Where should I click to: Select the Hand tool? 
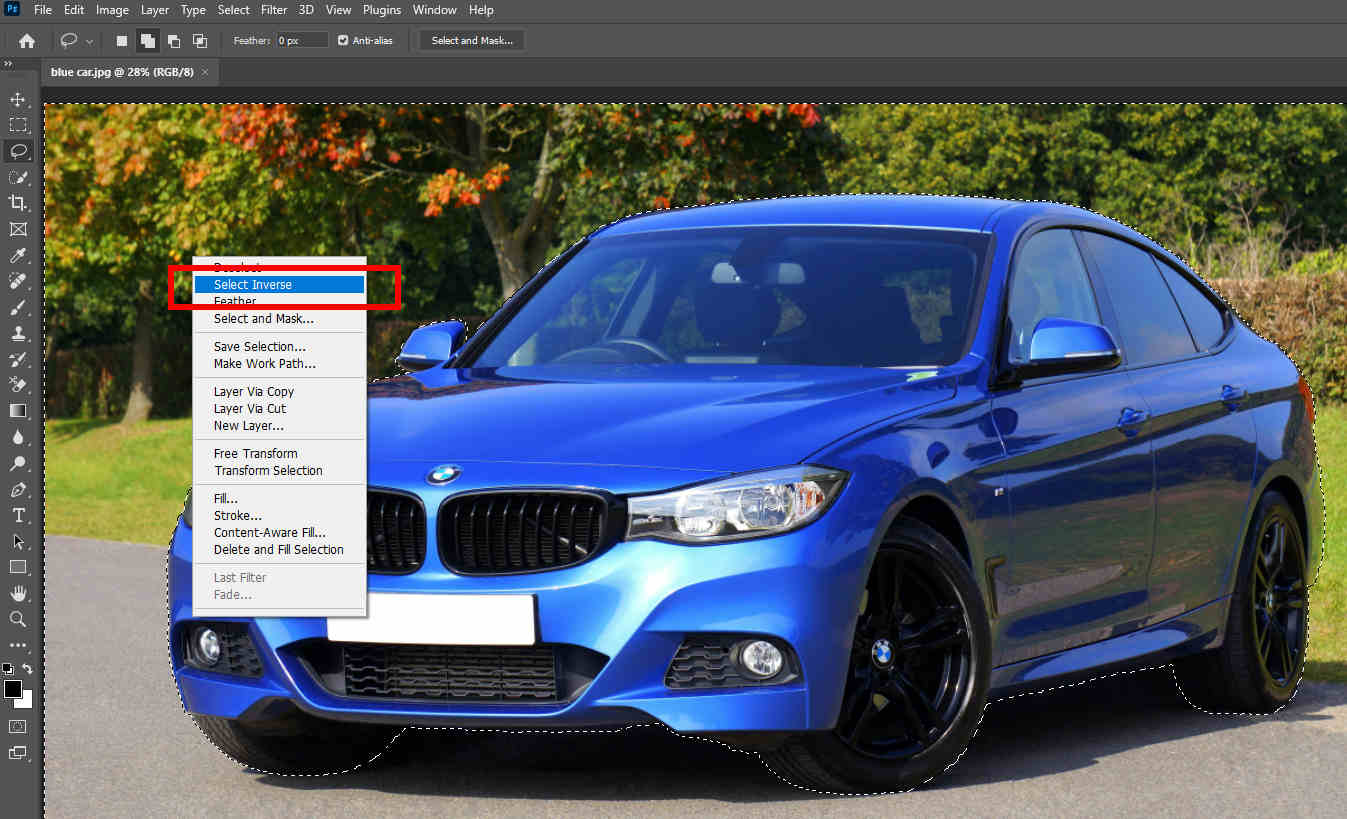[18, 593]
